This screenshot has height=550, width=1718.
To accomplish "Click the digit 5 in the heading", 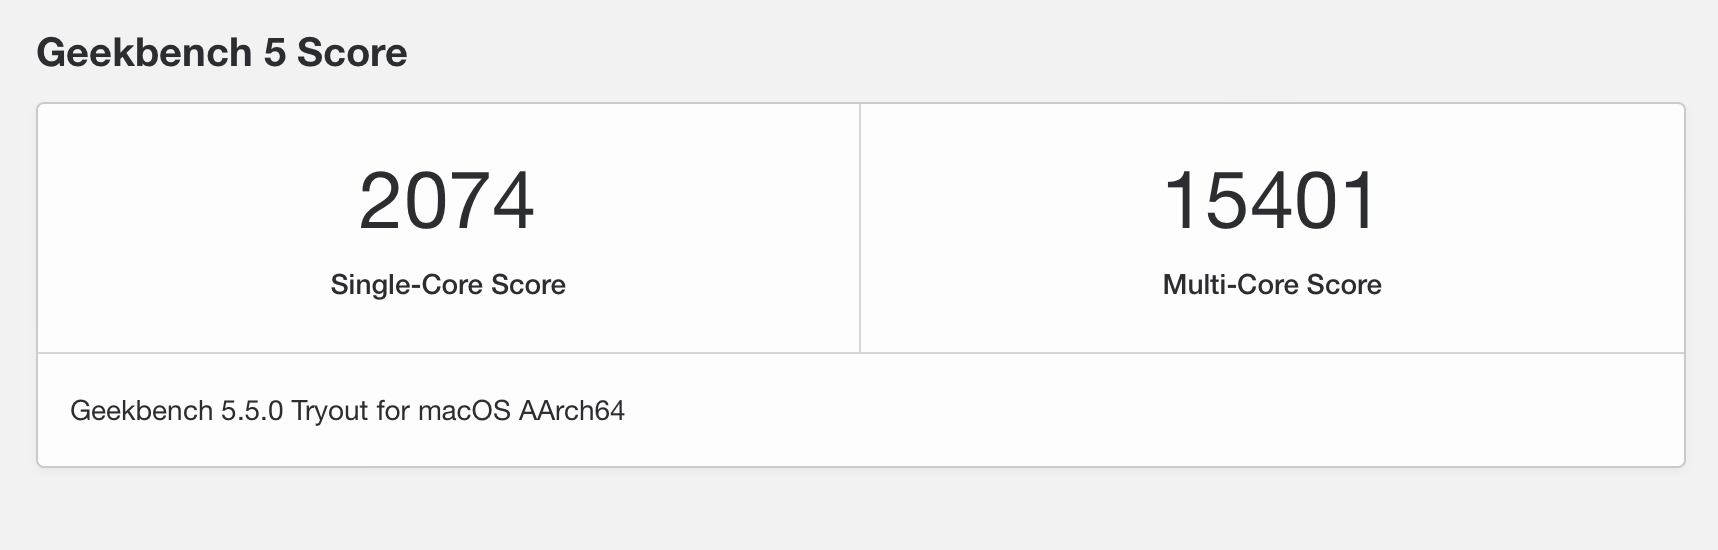I will [x=275, y=53].
